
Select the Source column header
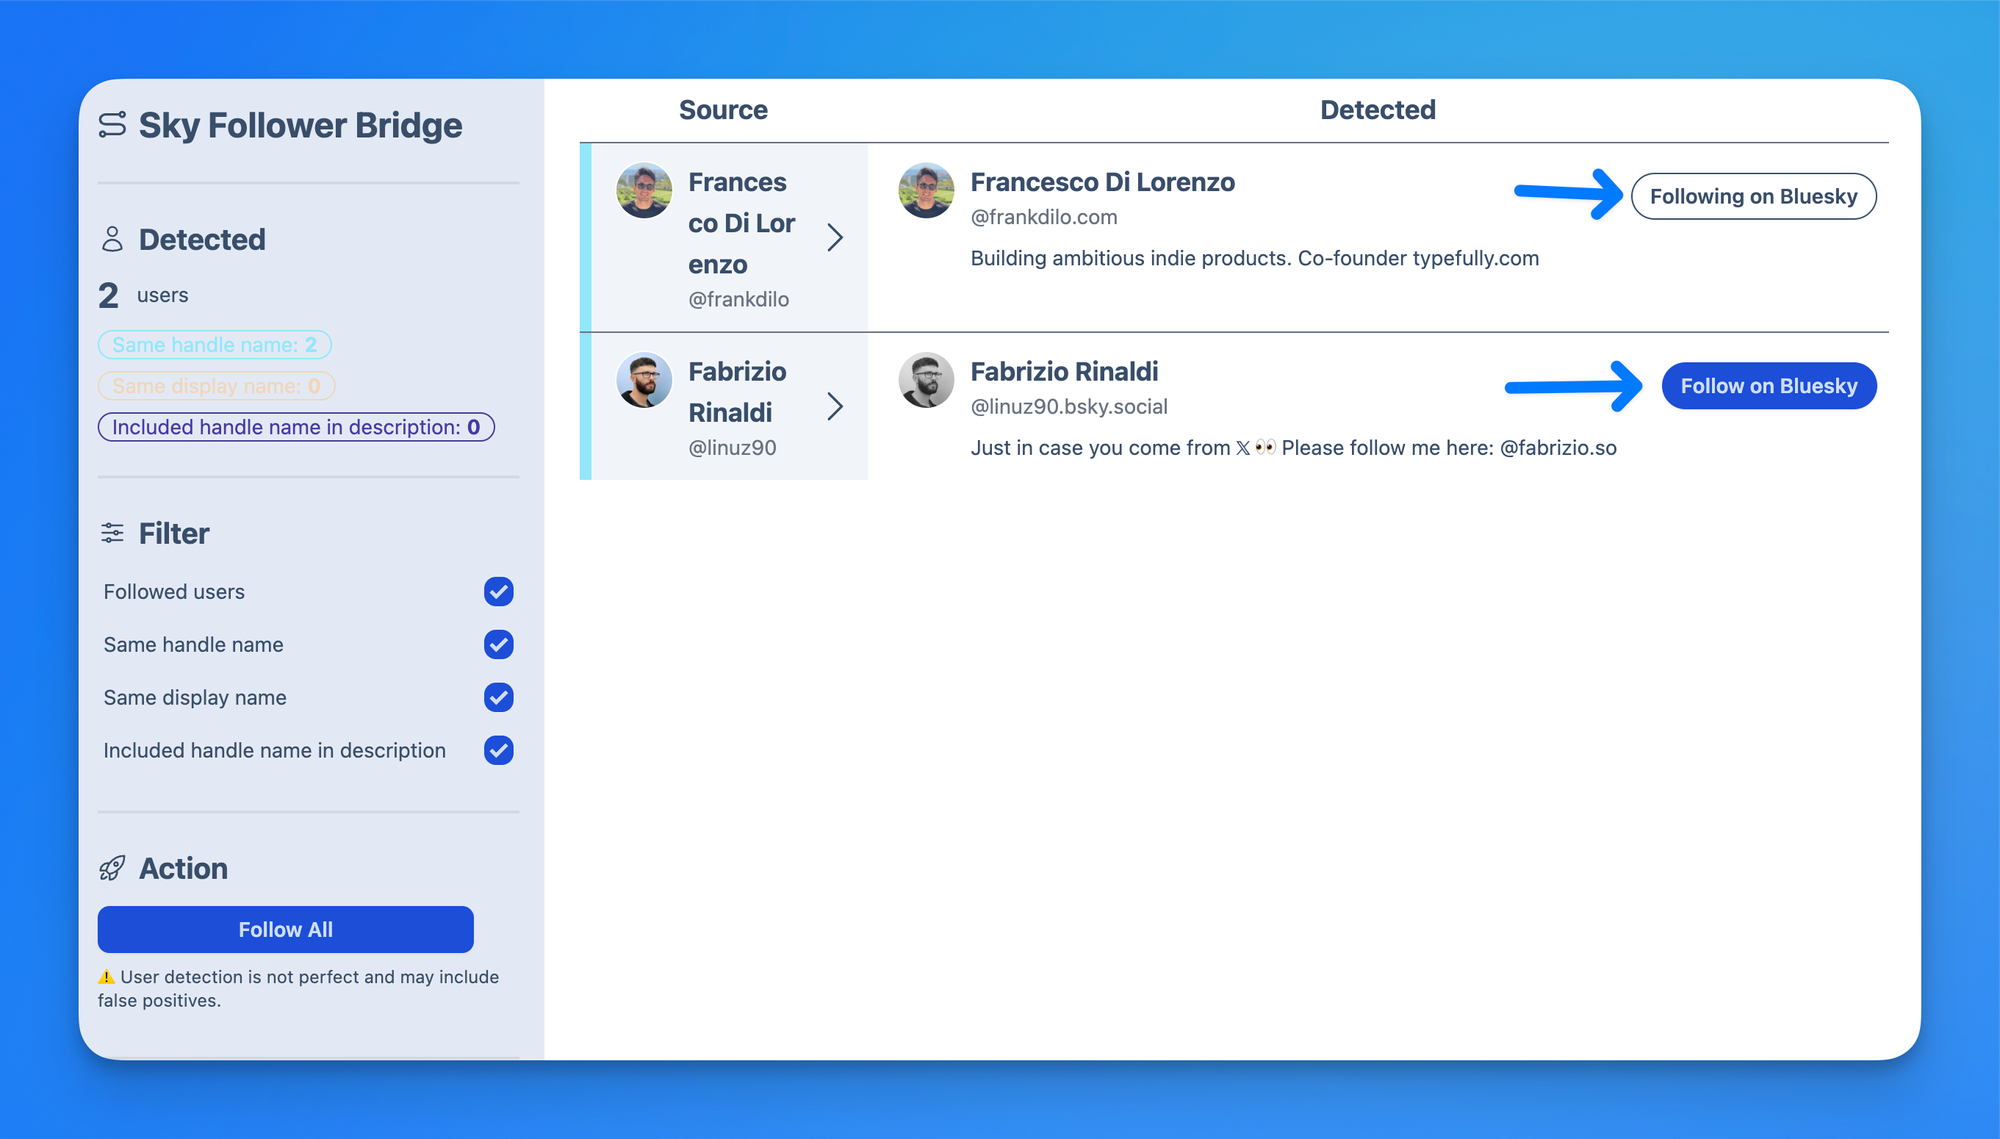coord(723,110)
